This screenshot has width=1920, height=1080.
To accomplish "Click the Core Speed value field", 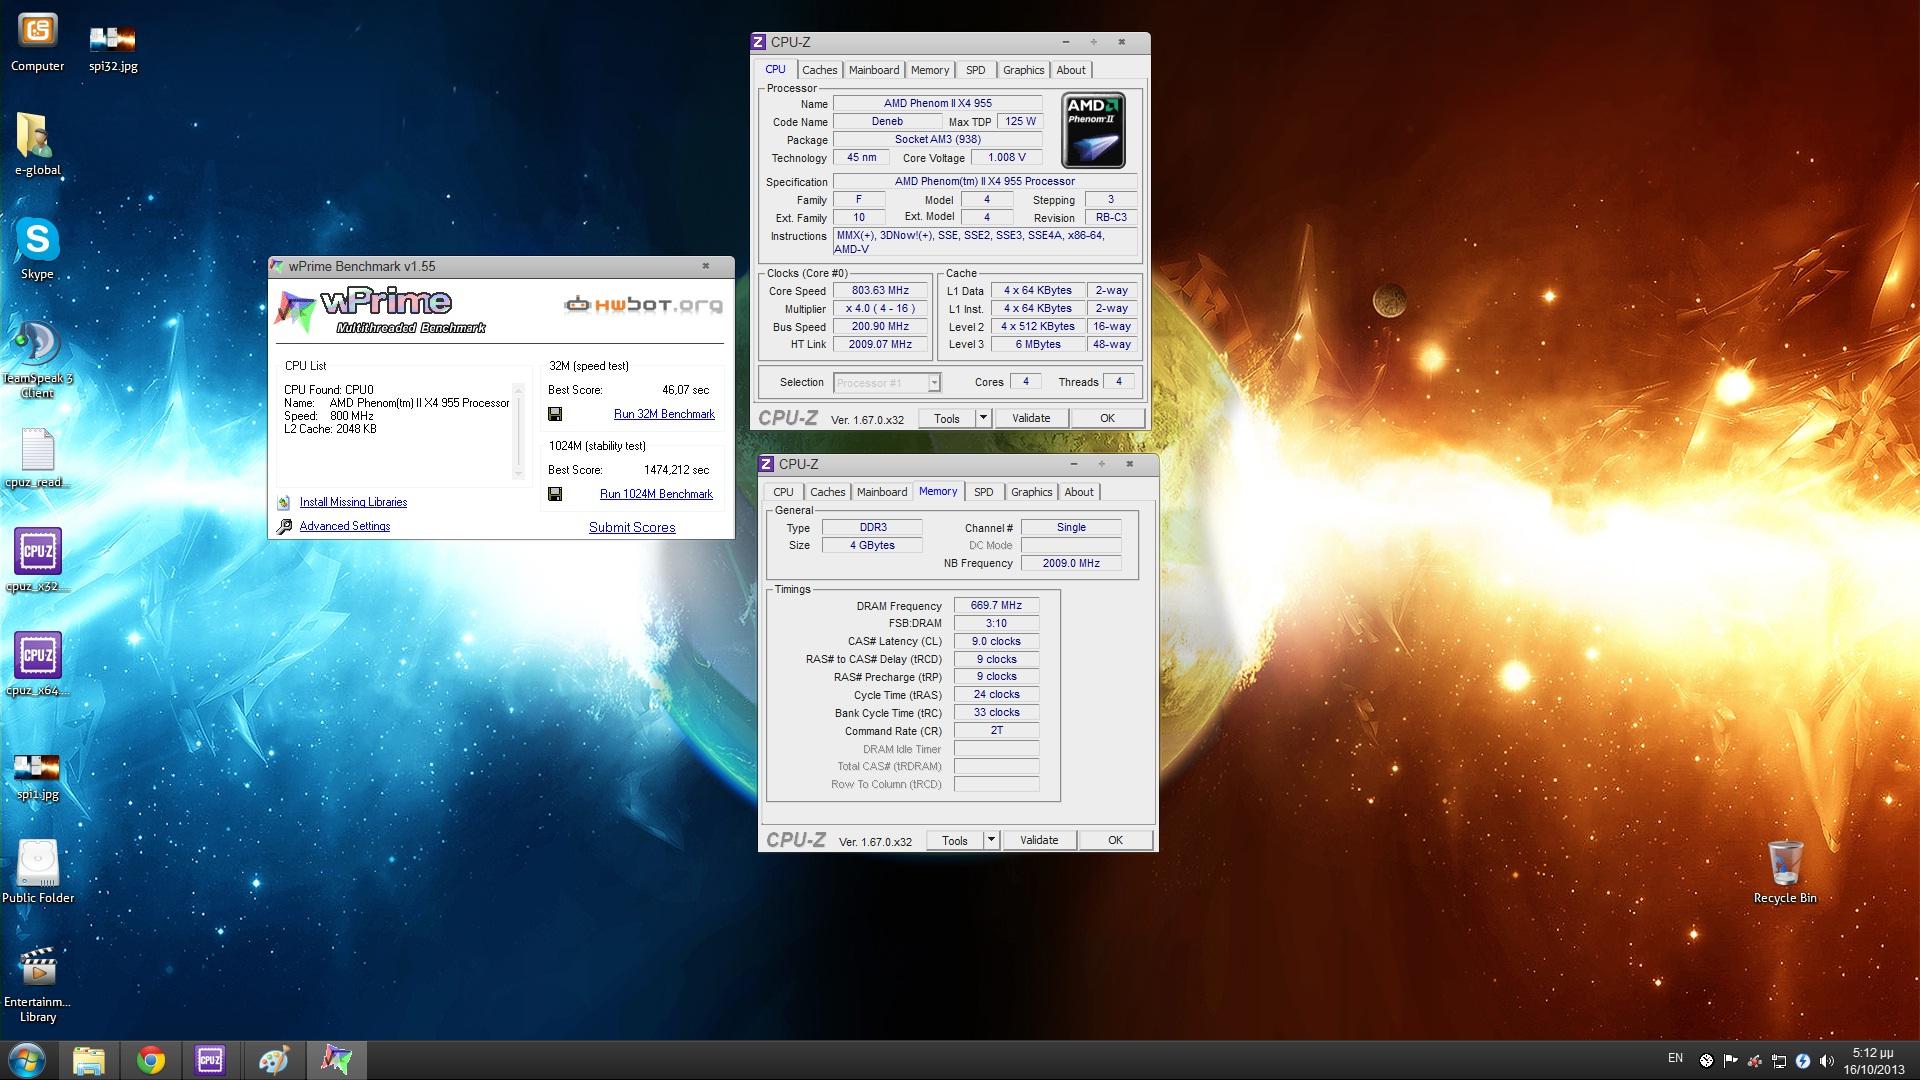I will [880, 291].
